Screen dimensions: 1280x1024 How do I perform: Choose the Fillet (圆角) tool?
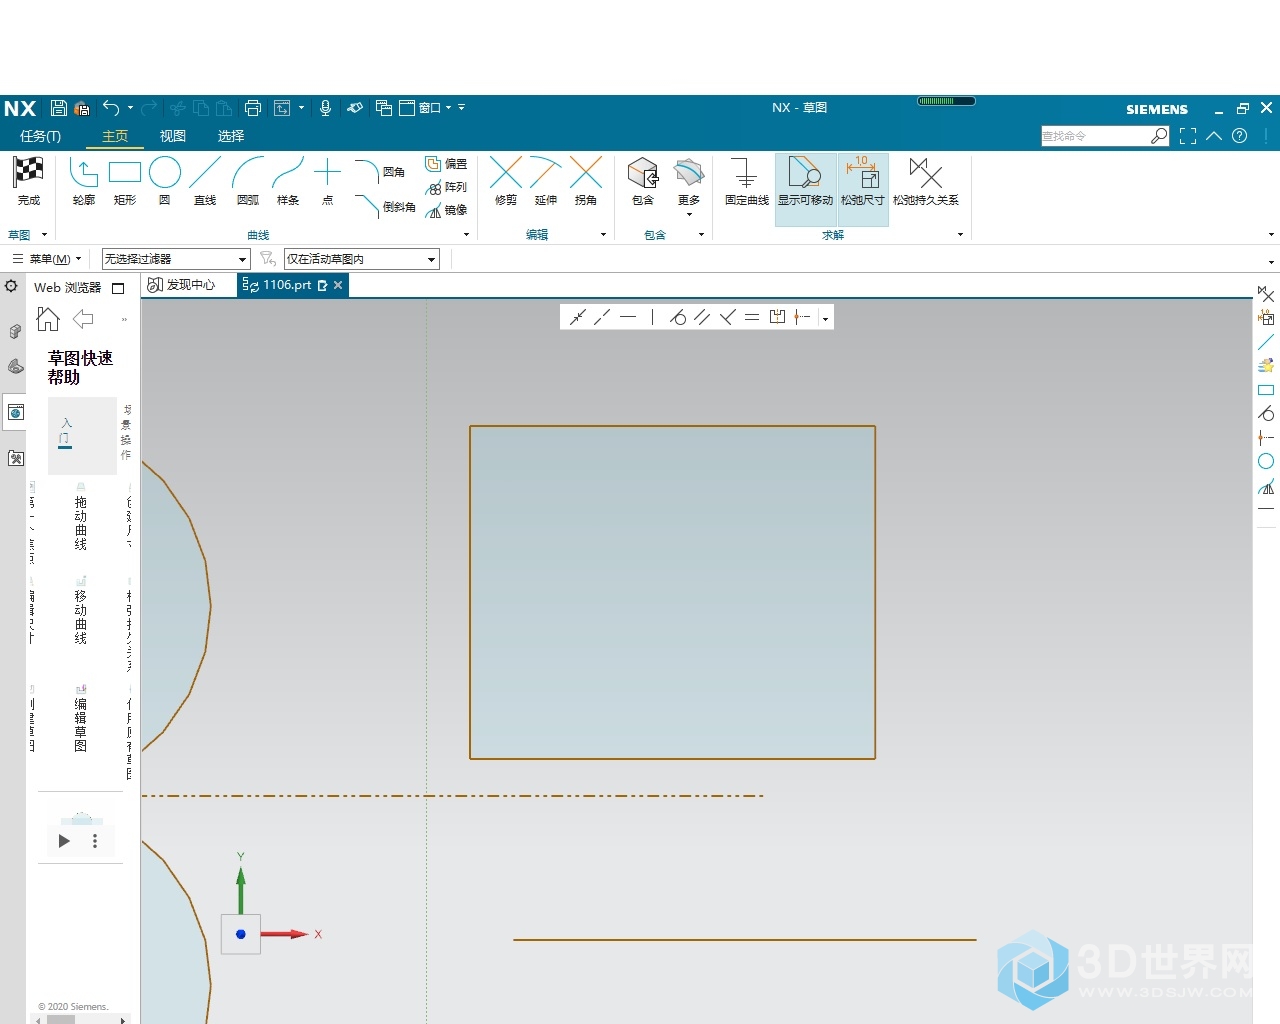(380, 172)
